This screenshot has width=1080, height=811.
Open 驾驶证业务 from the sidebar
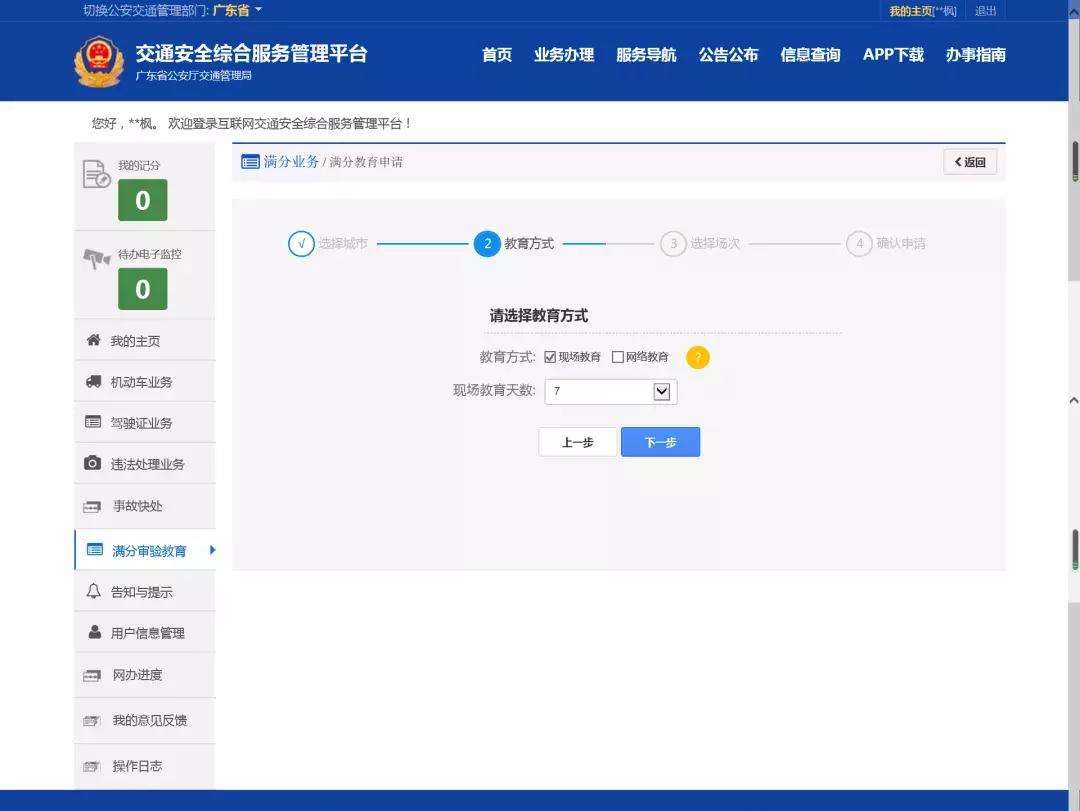click(x=140, y=422)
